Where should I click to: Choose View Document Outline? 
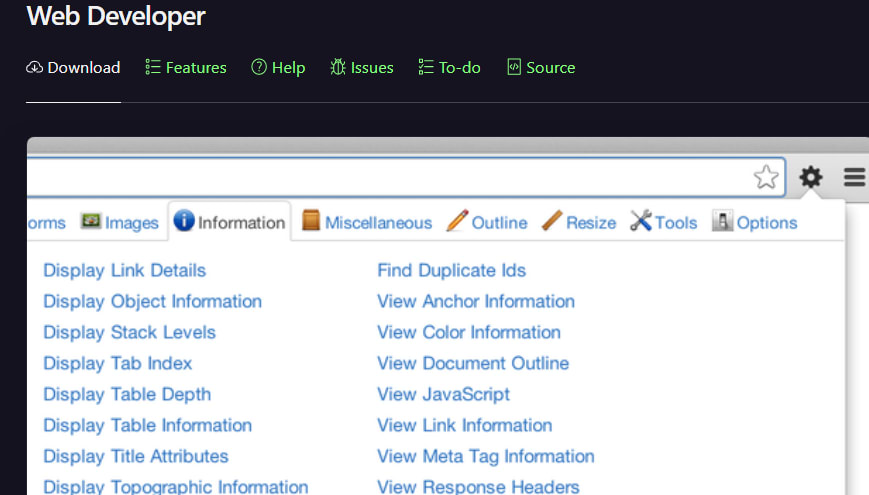tap(473, 364)
